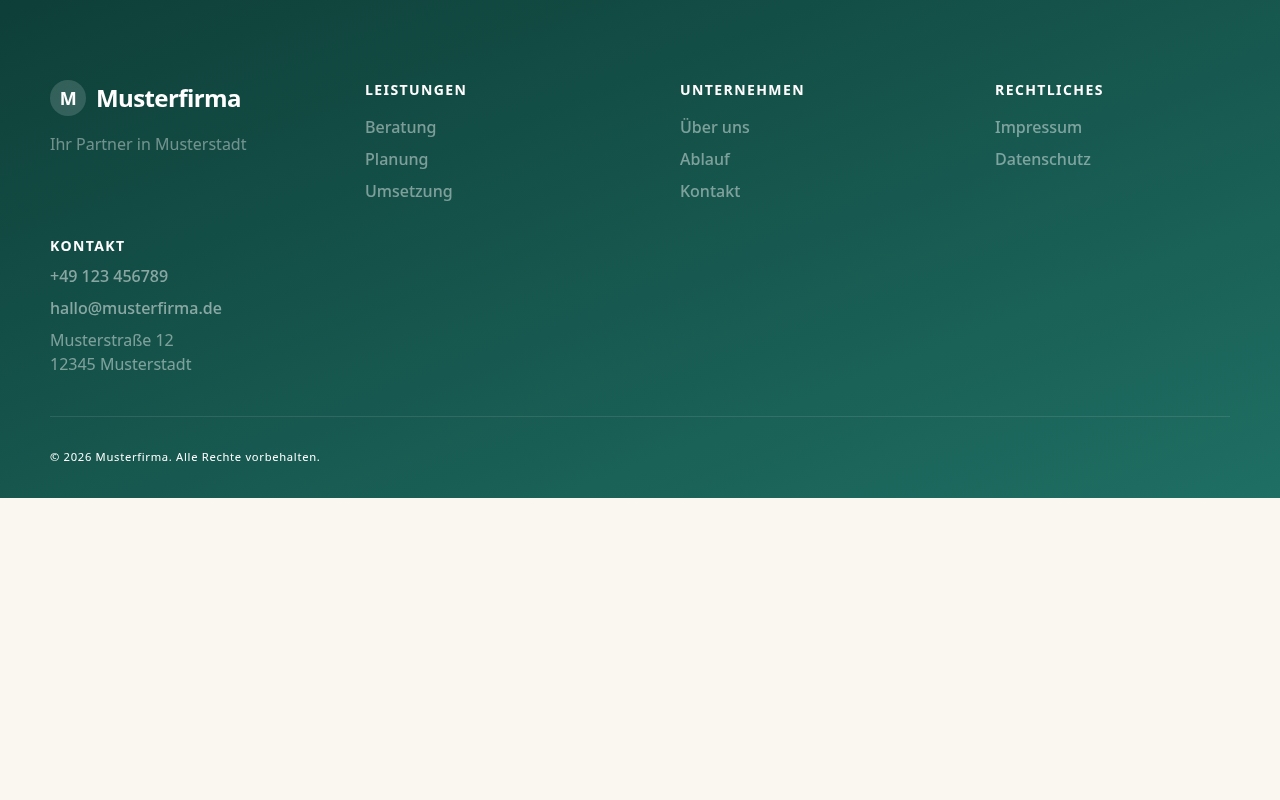The image size is (1280, 800).
Task: Click the bold KONTAKT section heading
Action: [x=87, y=246]
